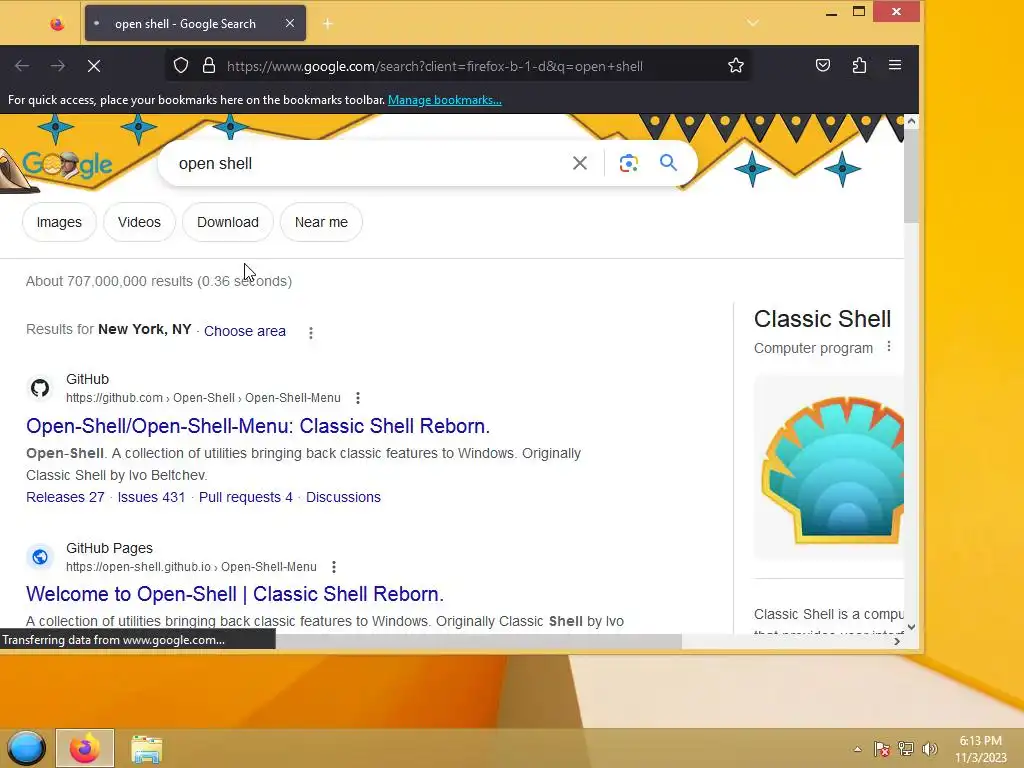The image size is (1024, 768).
Task: Close the 'open shell - Google Search' tab
Action: point(290,24)
